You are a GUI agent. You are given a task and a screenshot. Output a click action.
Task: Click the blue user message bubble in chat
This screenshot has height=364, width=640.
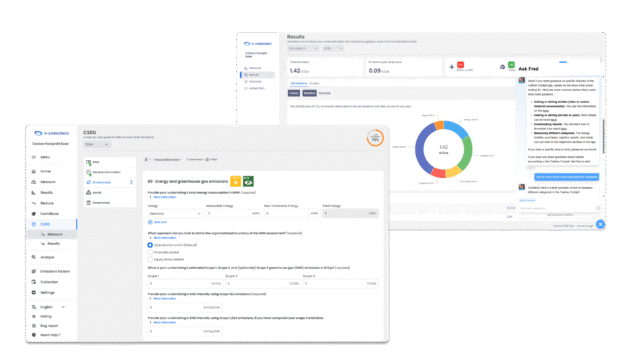click(x=567, y=177)
